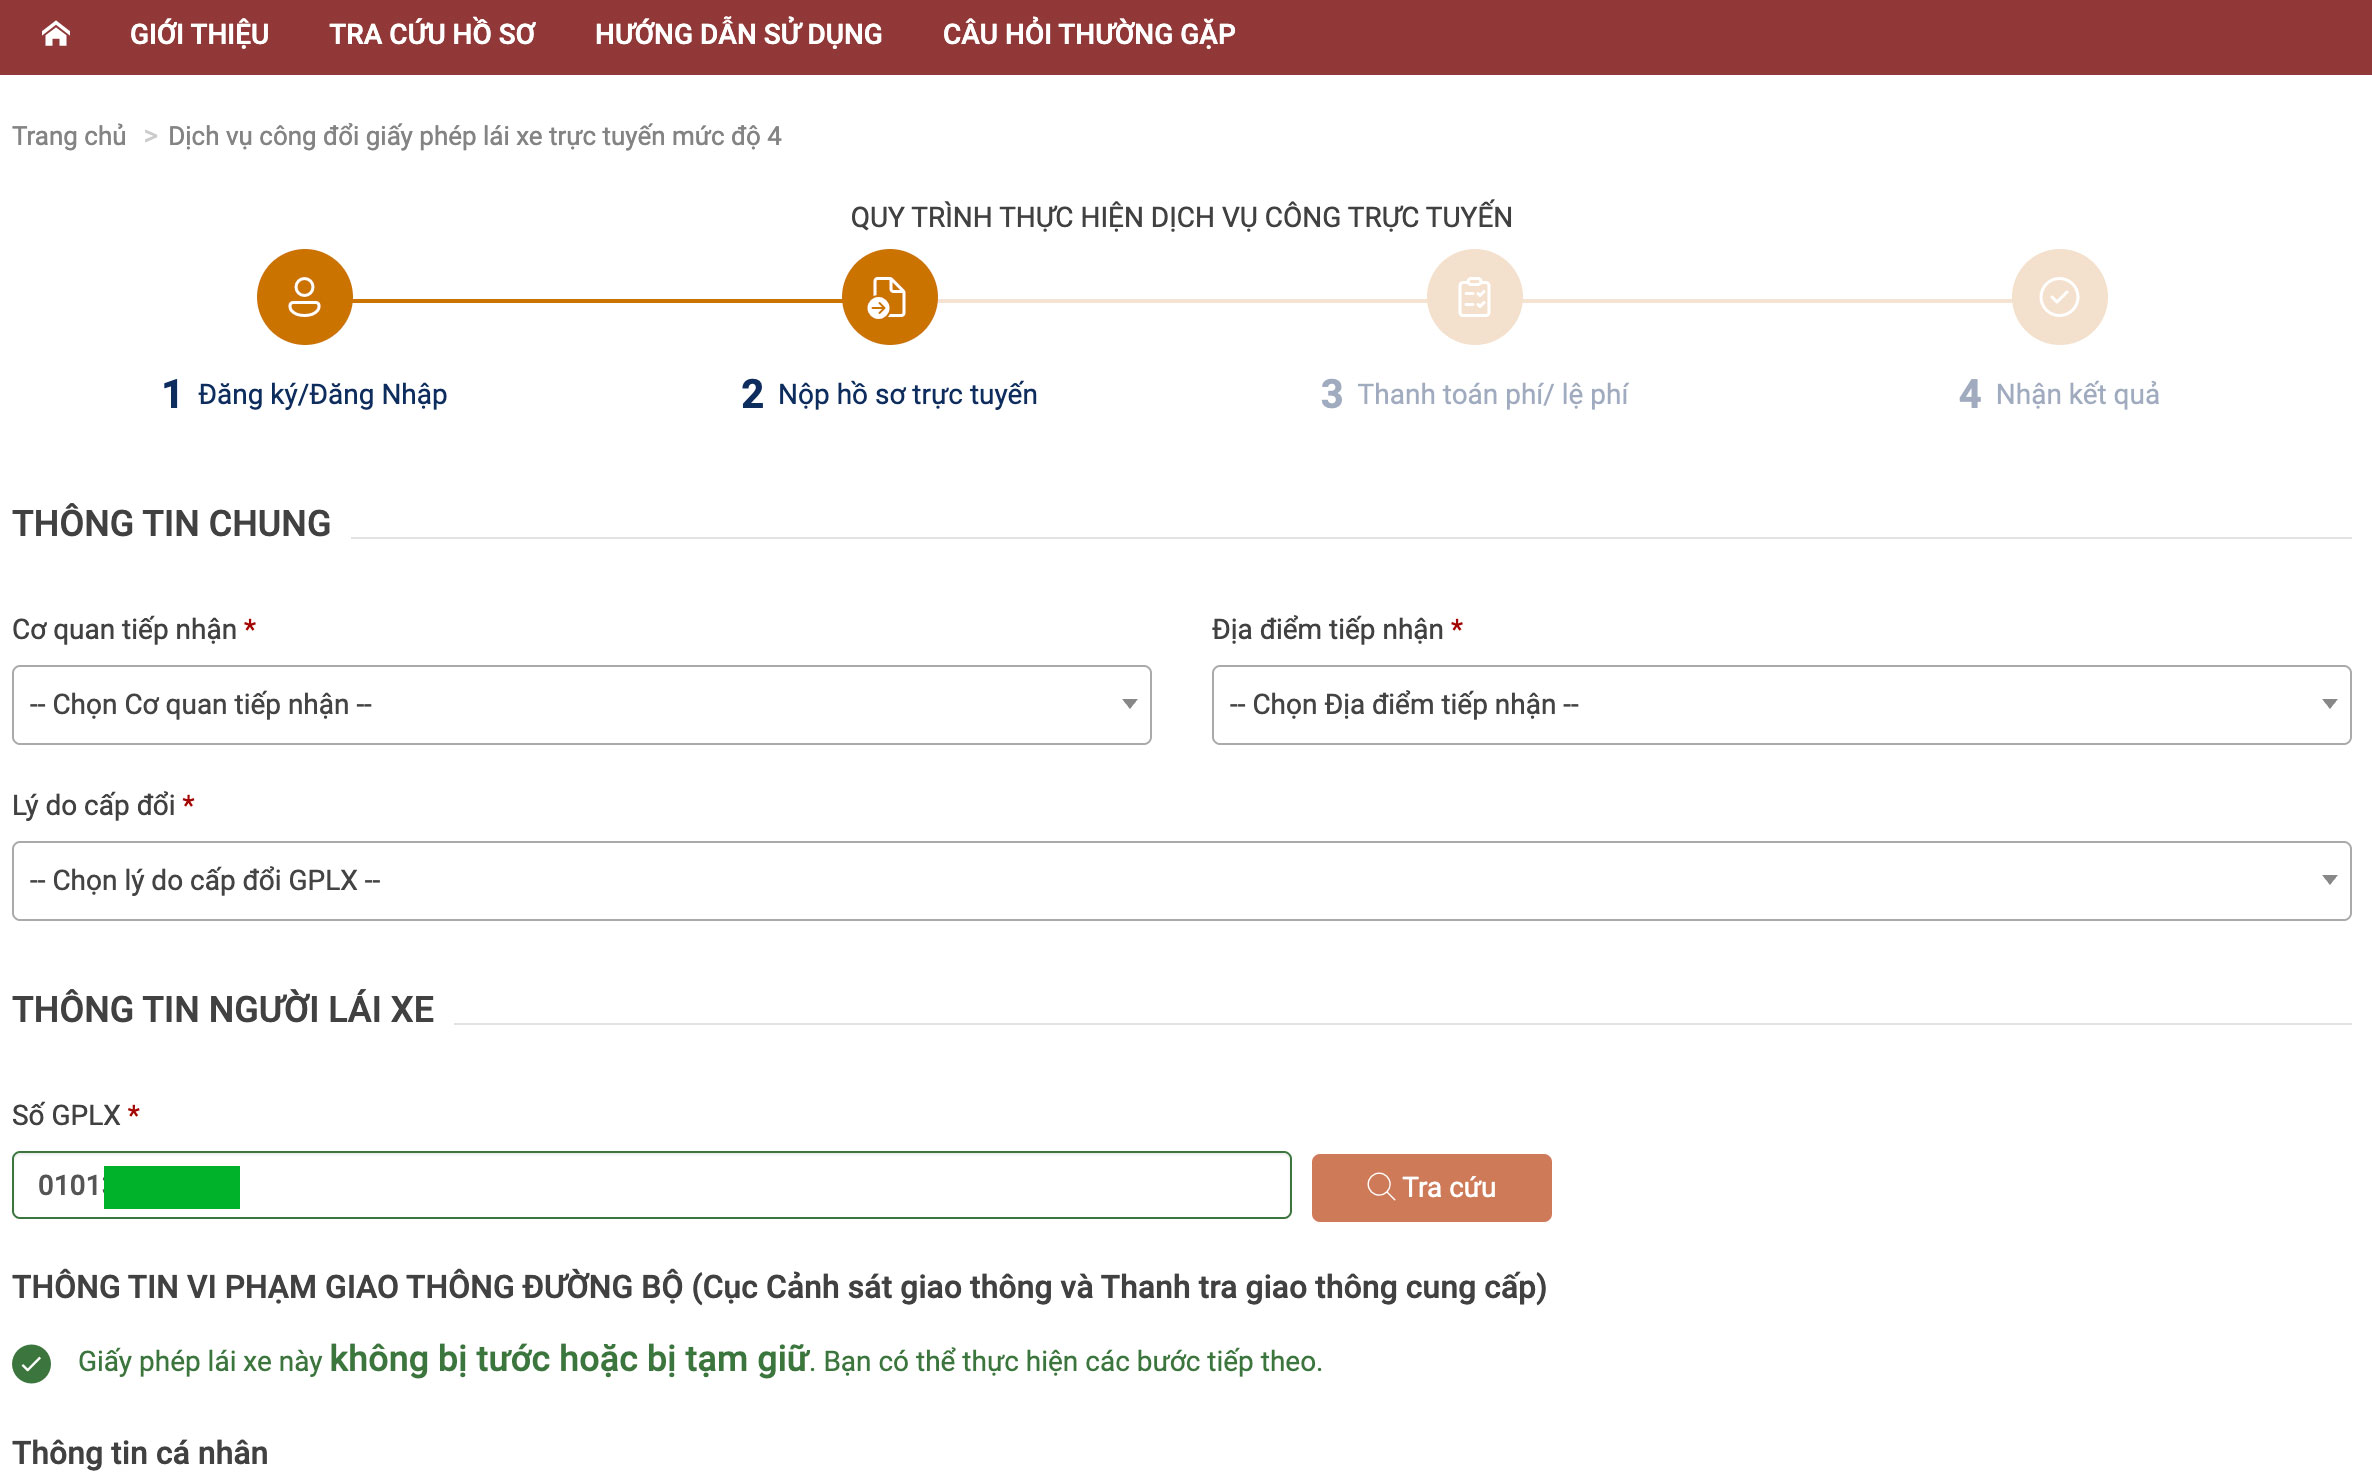Click the magnifier icon on Tra cứu button
The width and height of the screenshot is (2372, 1472).
(1380, 1187)
